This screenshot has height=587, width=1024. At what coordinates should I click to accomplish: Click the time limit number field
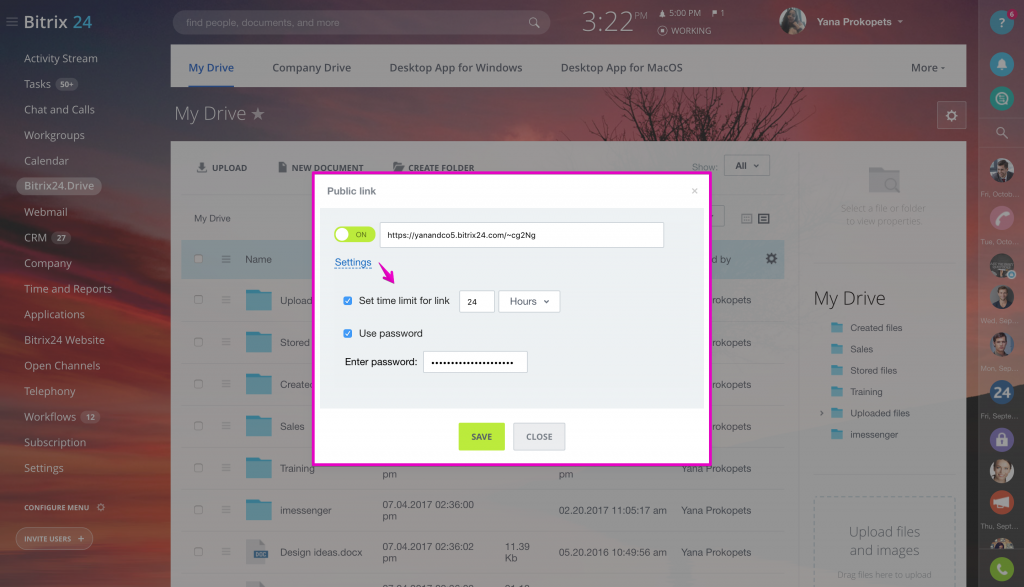tap(477, 302)
